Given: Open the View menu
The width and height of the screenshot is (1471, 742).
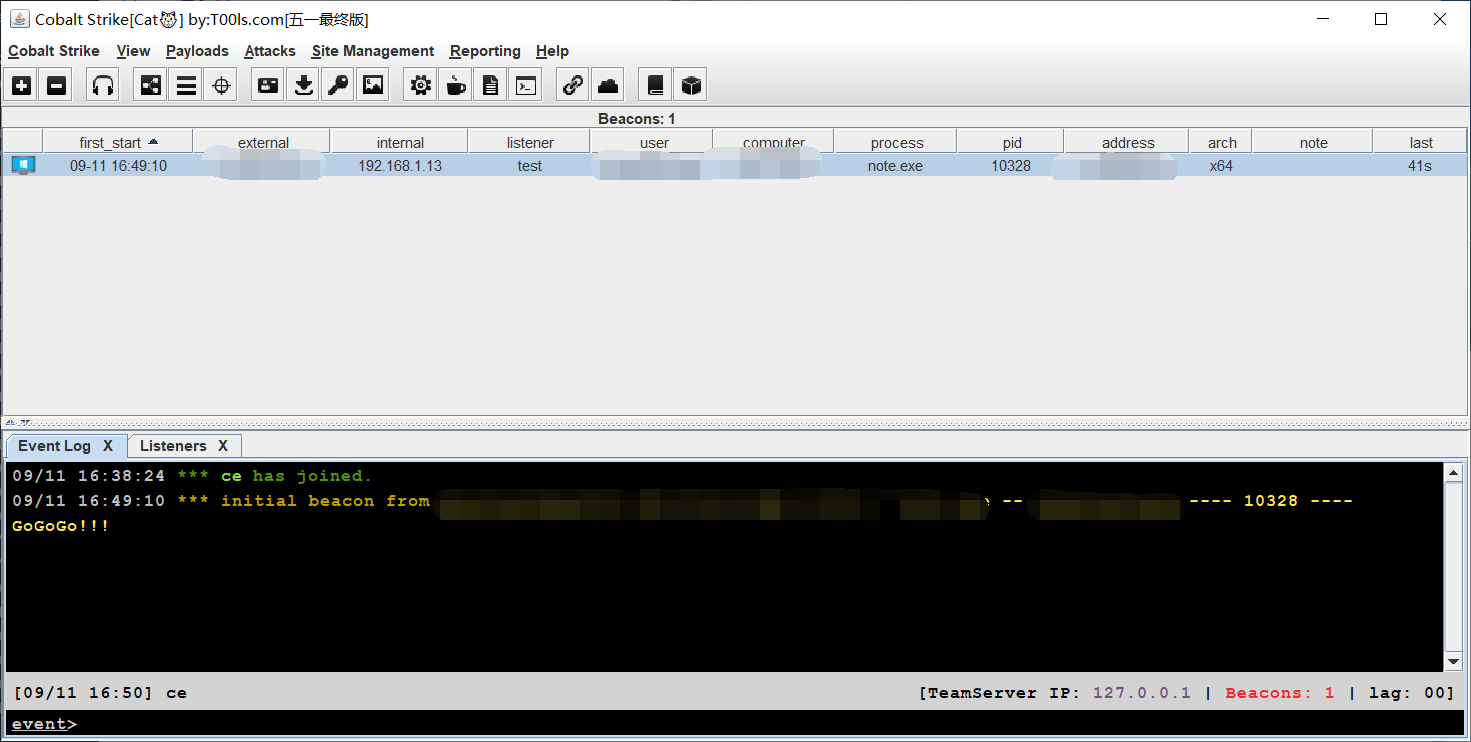Looking at the screenshot, I should click(133, 51).
